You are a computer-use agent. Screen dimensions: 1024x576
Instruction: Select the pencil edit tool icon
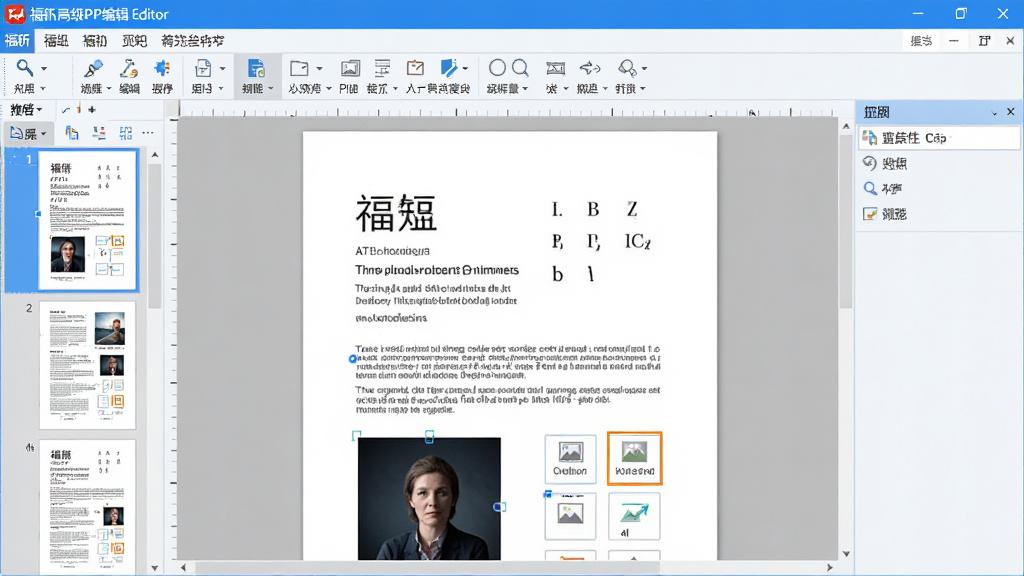coord(129,68)
